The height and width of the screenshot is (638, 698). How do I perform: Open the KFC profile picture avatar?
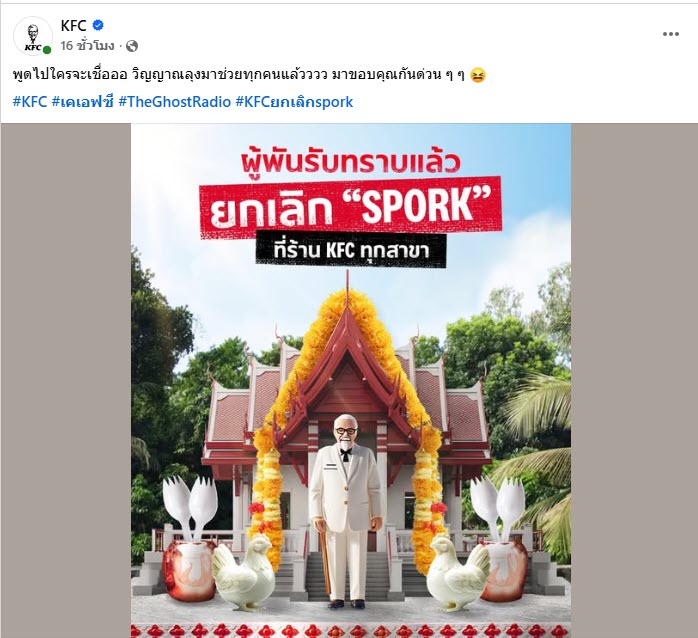(33, 37)
